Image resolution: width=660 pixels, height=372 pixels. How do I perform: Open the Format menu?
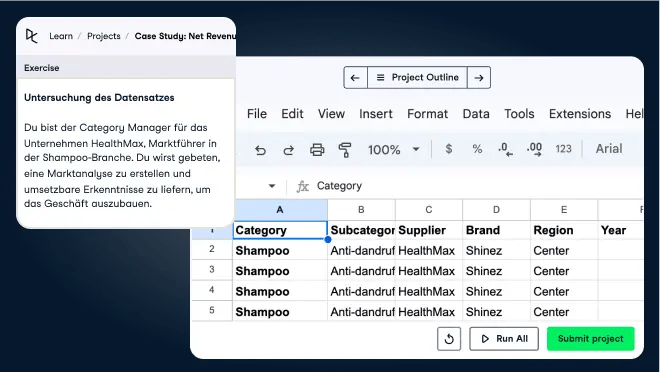pyautogui.click(x=427, y=114)
